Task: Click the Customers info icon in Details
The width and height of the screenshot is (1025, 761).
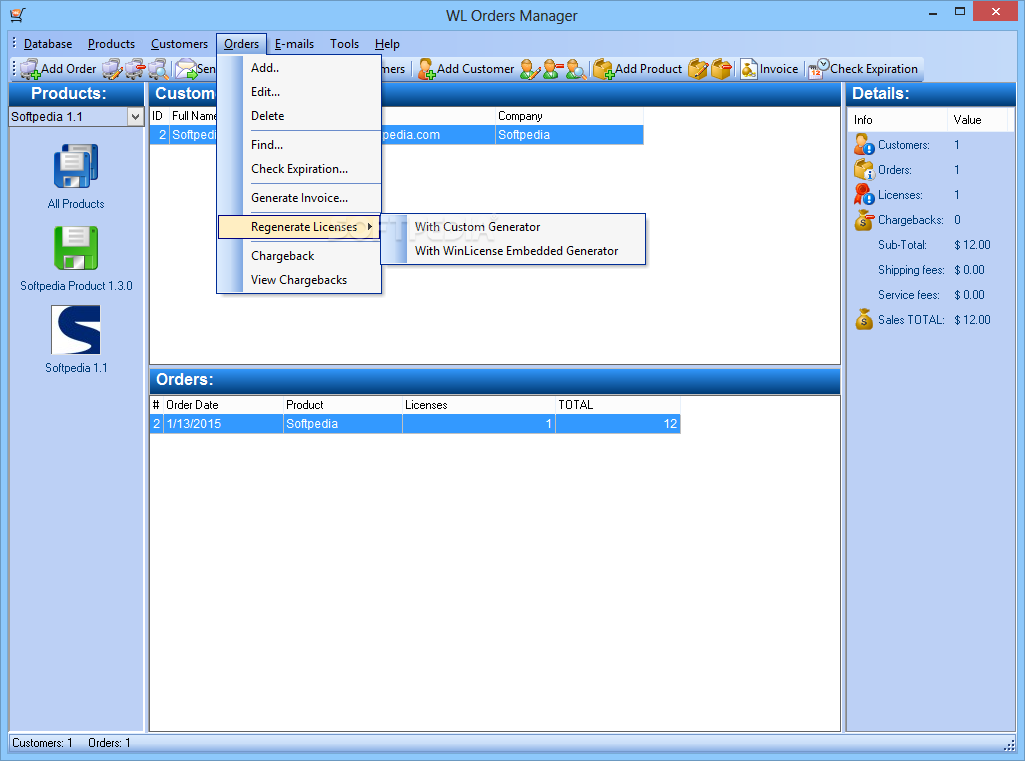Action: pyautogui.click(x=864, y=144)
